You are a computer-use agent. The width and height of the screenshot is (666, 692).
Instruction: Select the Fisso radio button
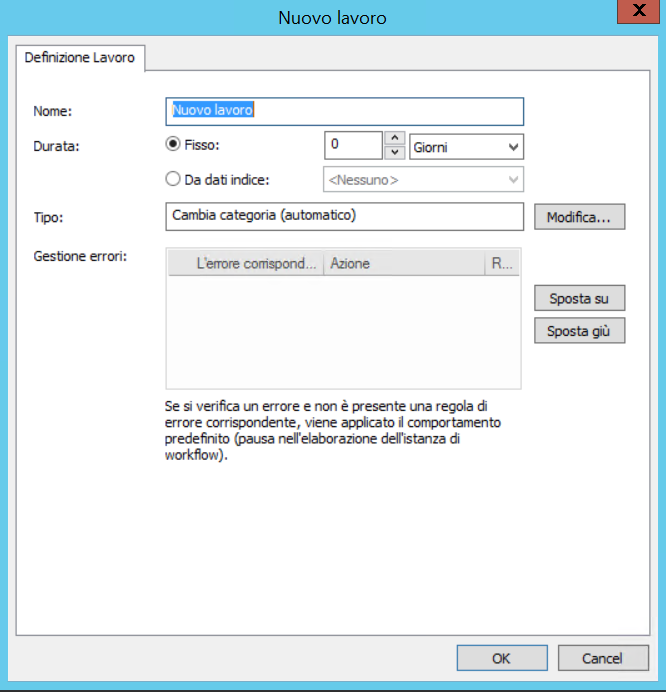click(x=173, y=145)
